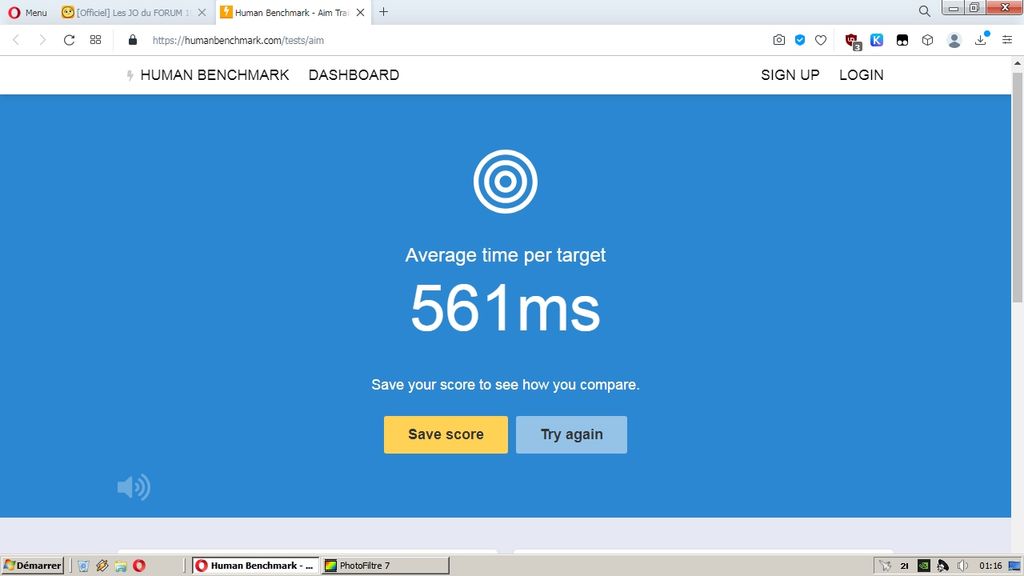Viewport: 1024px width, 576px height.
Task: Click the NVIDIA tray icon
Action: (923, 566)
